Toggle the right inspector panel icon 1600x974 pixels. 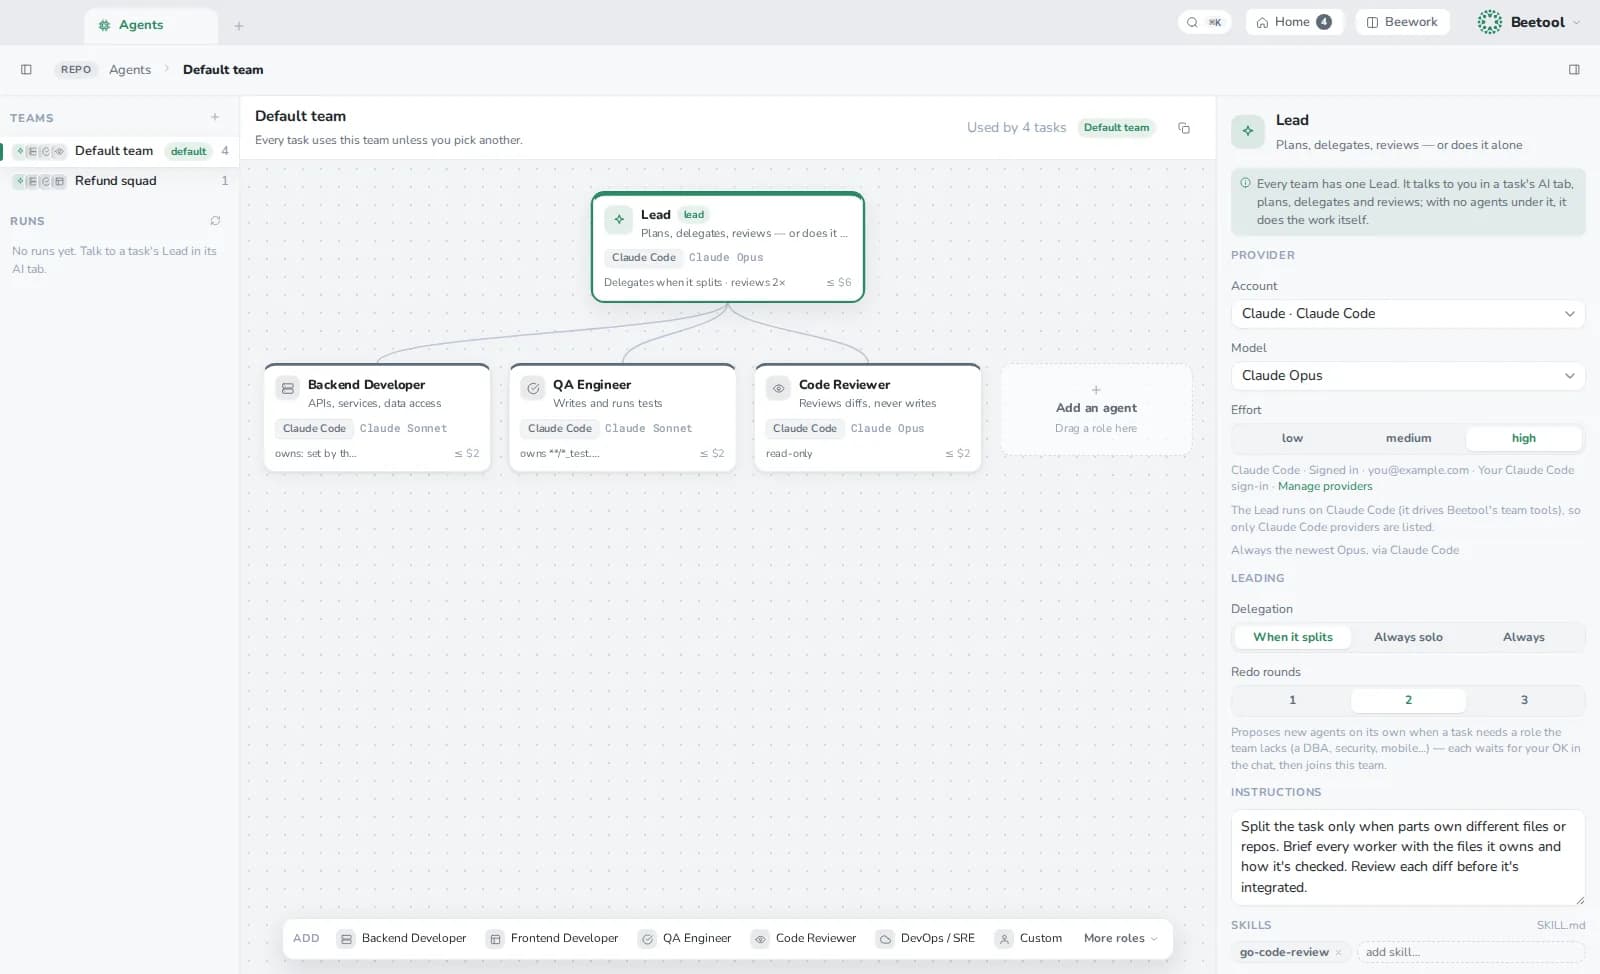pos(1574,69)
